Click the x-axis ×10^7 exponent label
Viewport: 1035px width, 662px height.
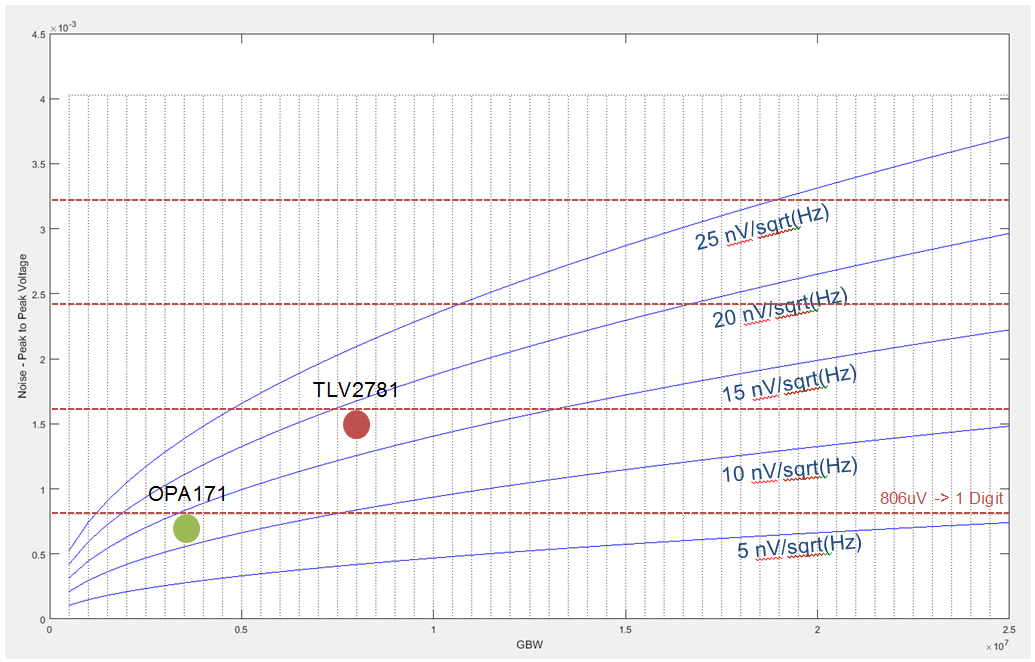997,647
